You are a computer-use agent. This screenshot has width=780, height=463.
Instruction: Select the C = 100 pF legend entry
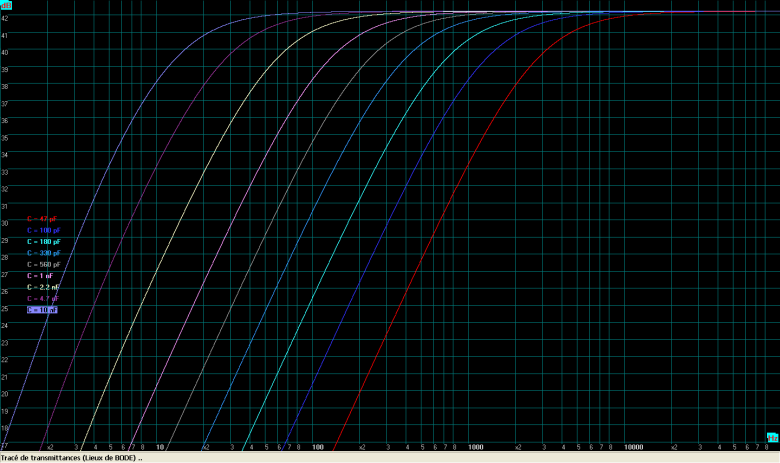point(43,230)
